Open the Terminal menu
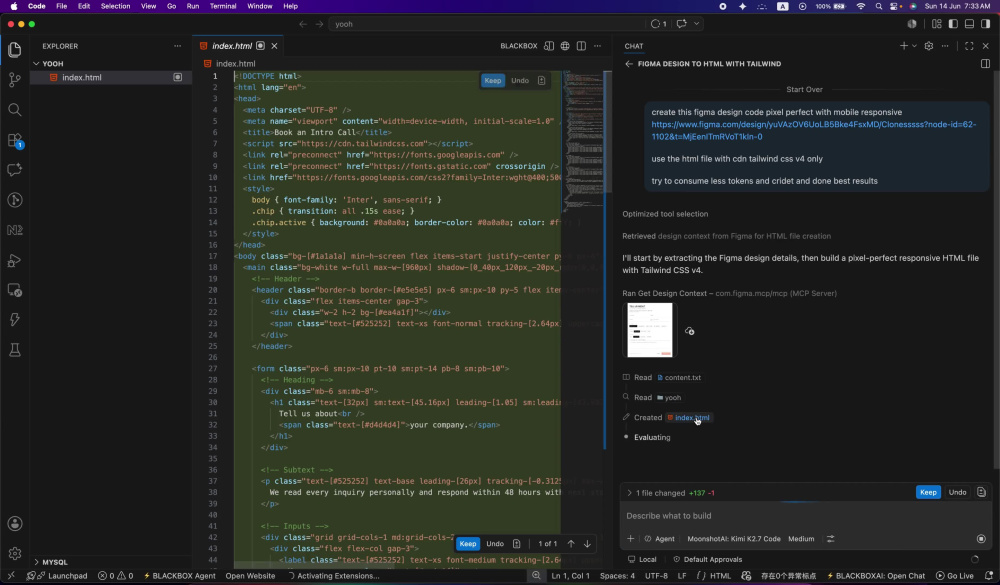Image resolution: width=1000 pixels, height=585 pixels. click(223, 6)
